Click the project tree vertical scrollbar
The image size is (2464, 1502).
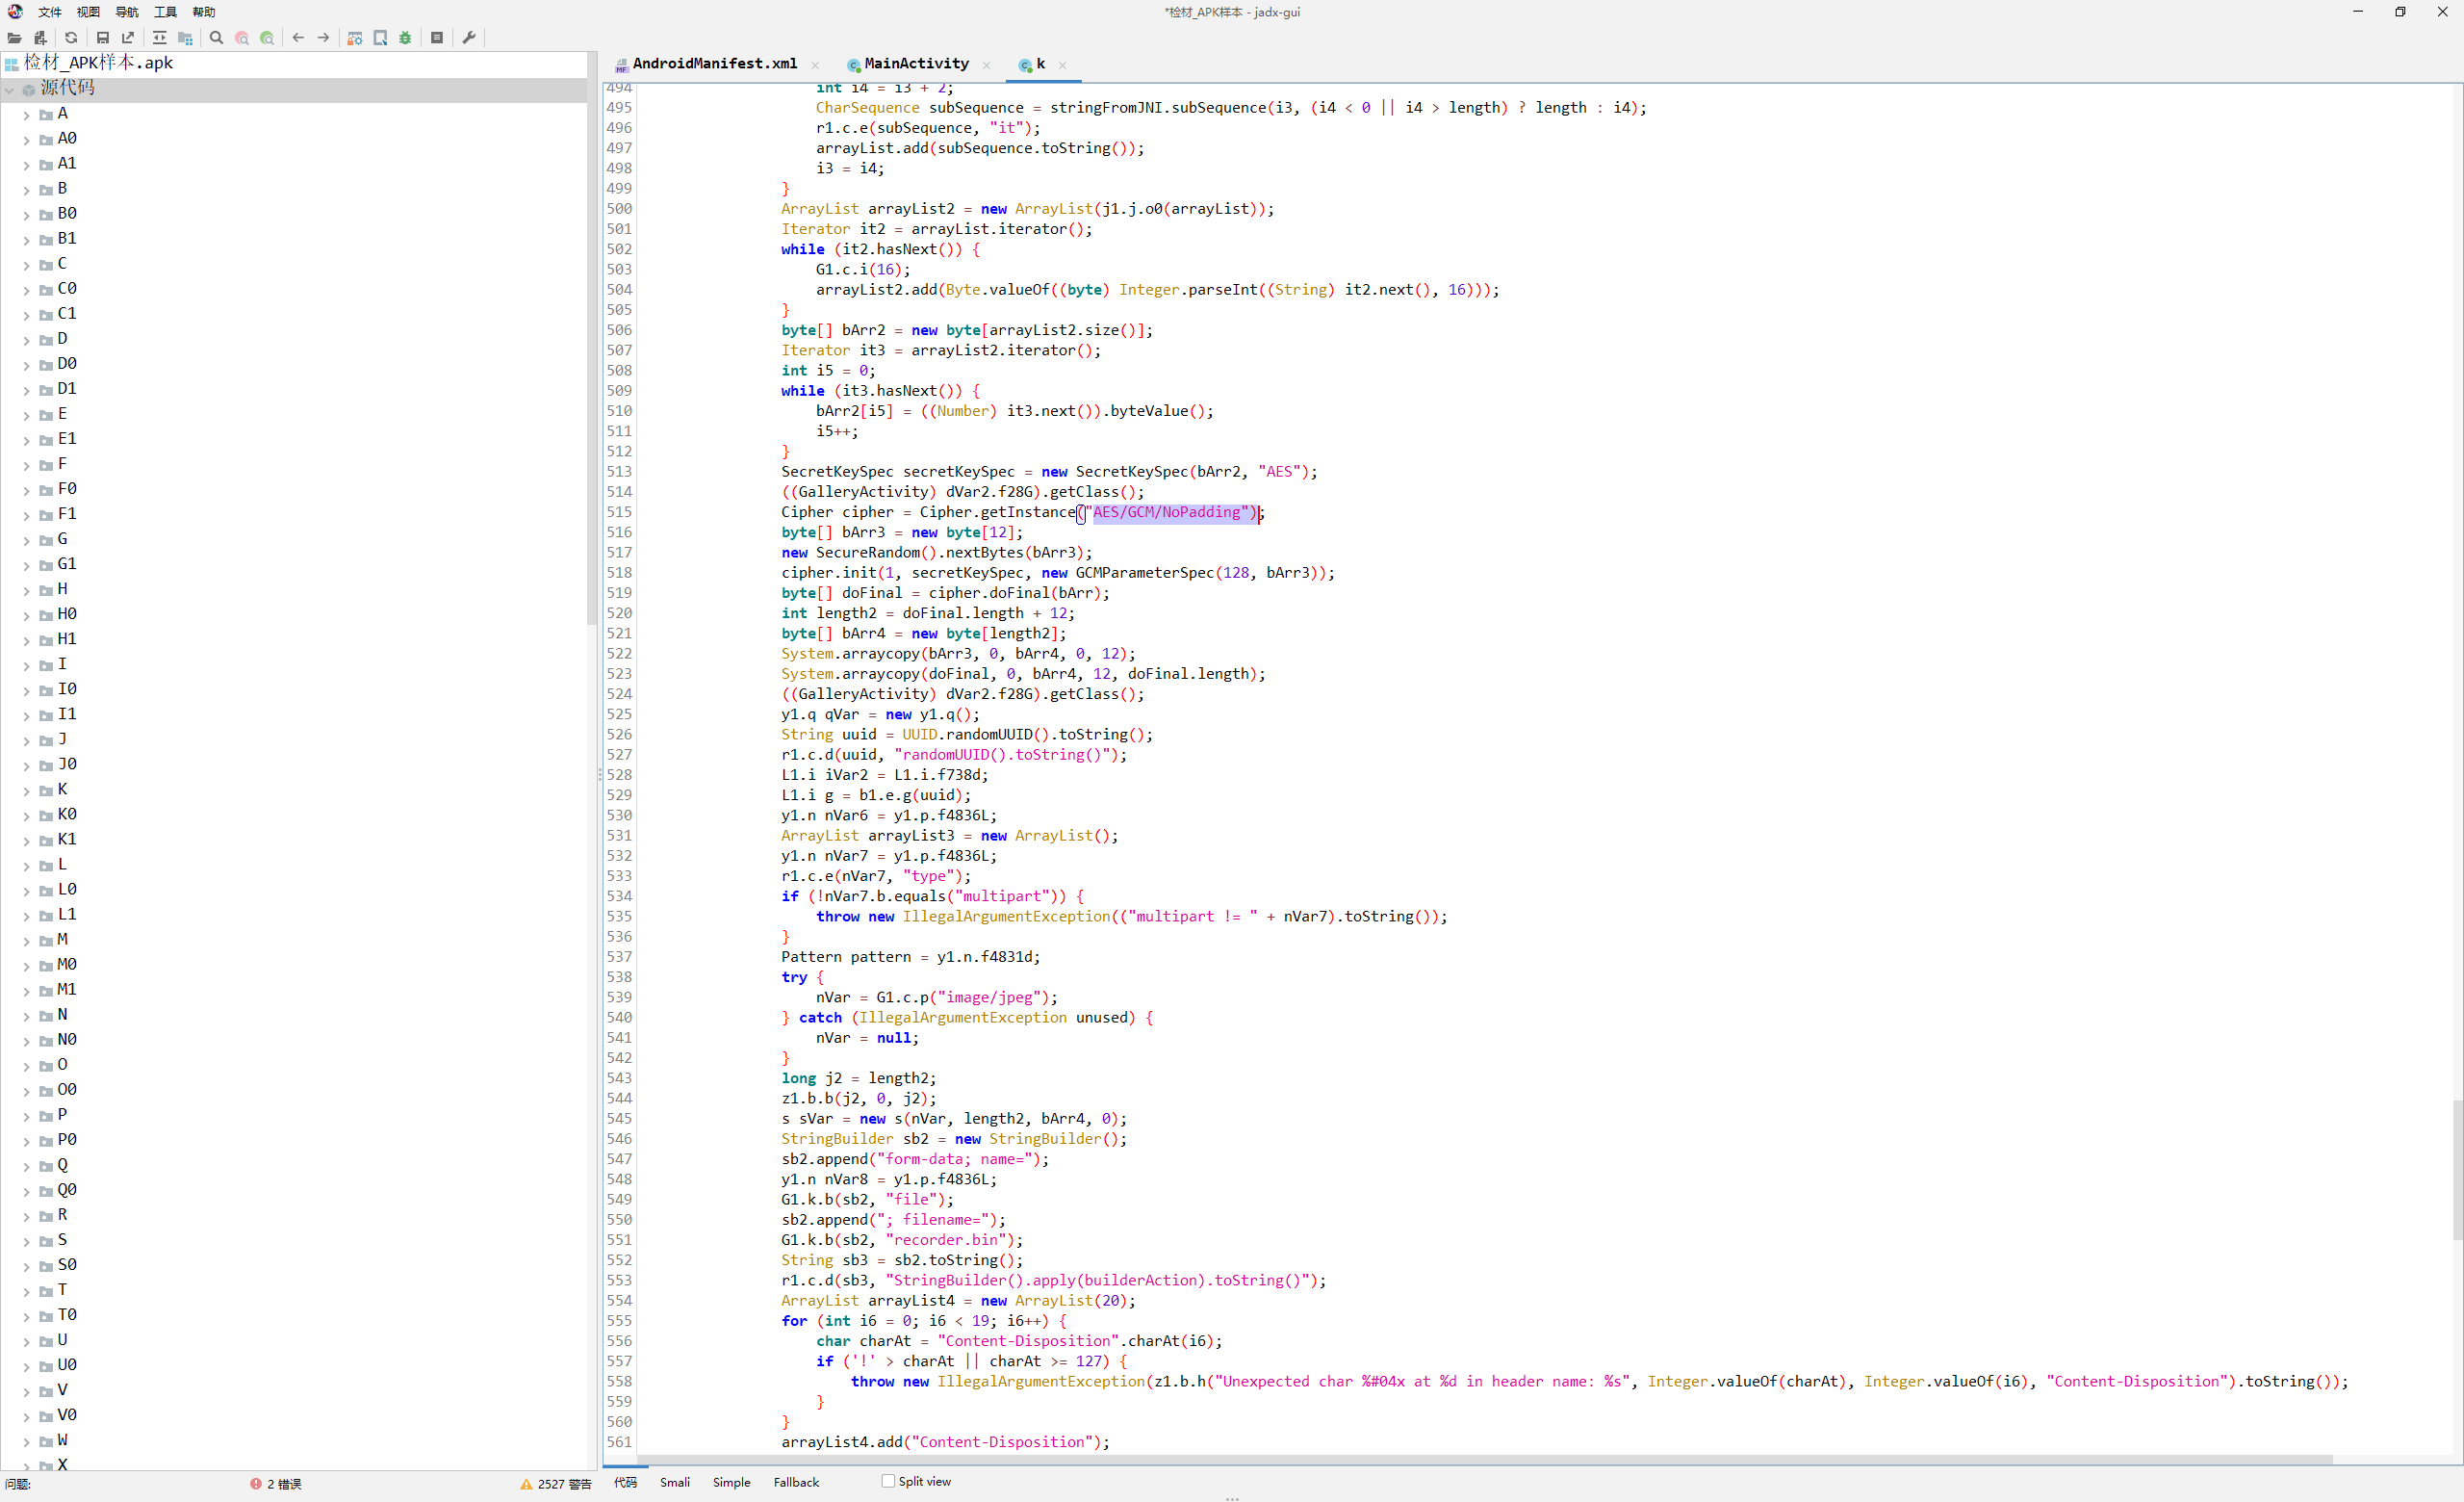[x=591, y=340]
